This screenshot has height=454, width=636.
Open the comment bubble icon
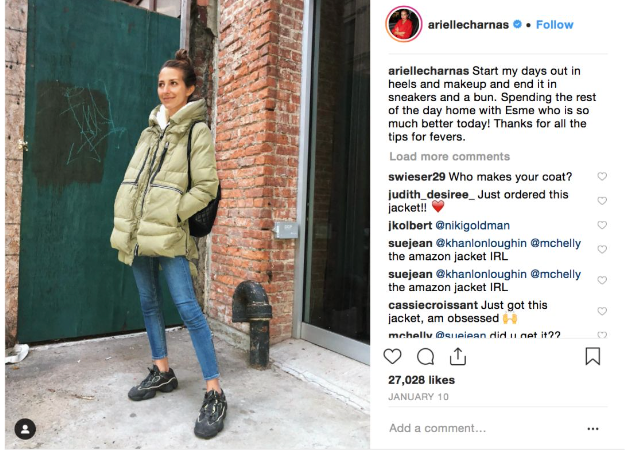point(425,357)
